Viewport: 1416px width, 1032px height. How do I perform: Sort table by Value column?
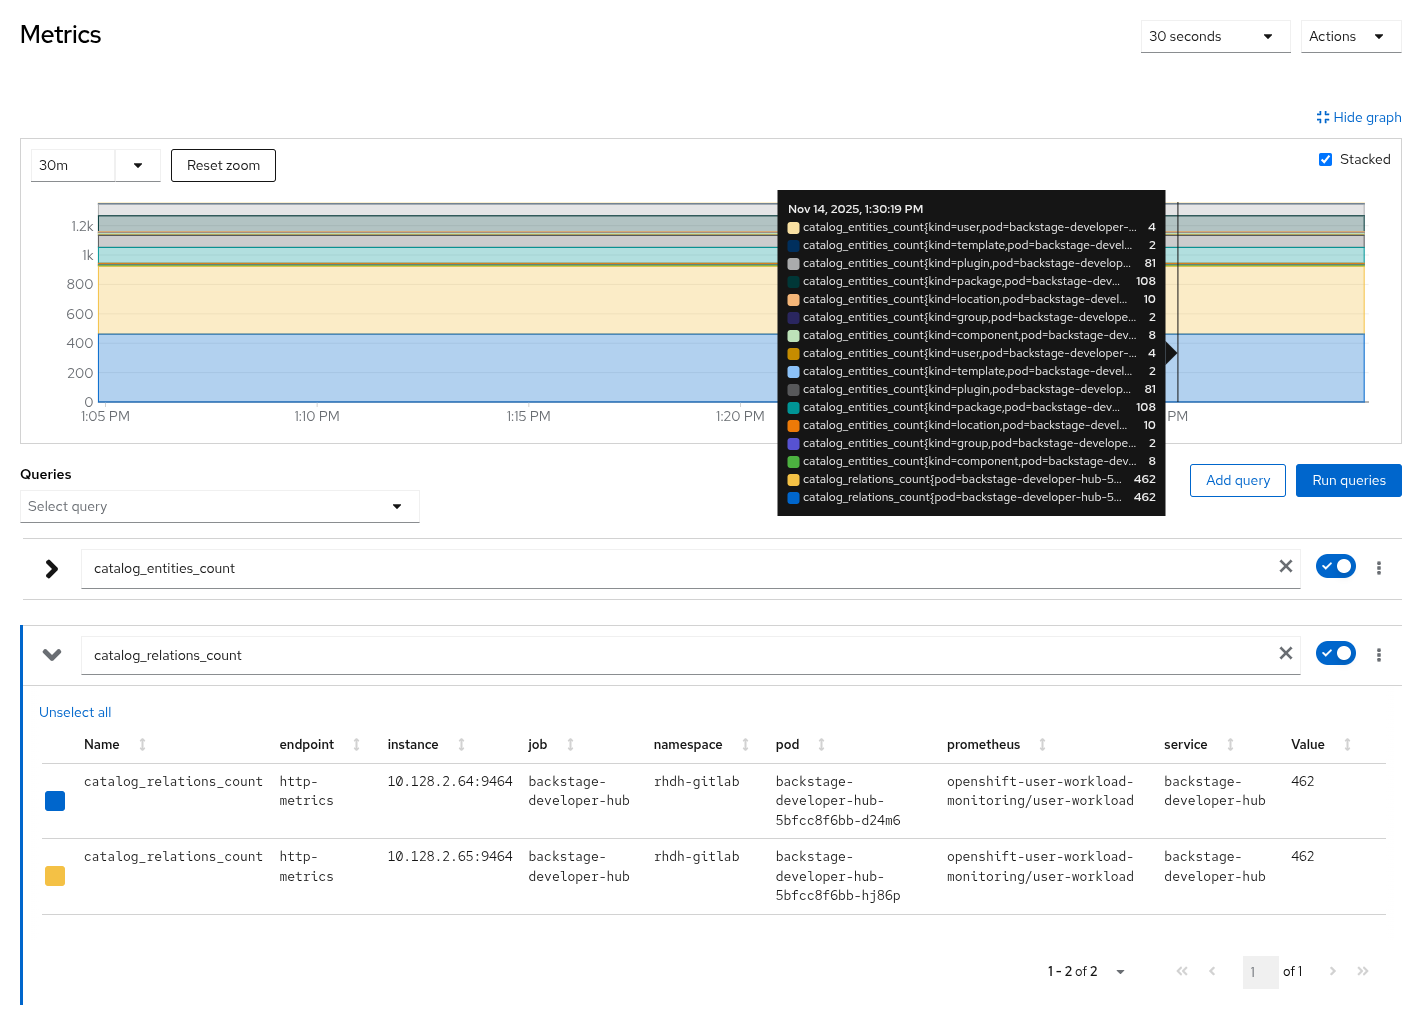click(1321, 744)
